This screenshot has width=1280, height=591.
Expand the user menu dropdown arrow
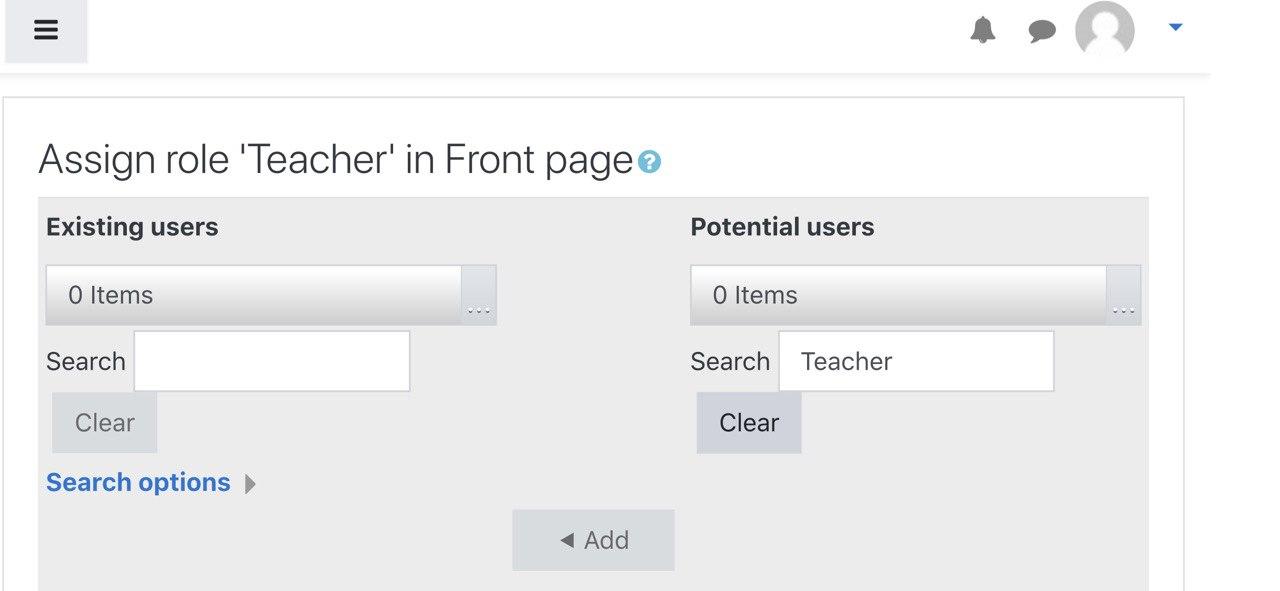1176,28
